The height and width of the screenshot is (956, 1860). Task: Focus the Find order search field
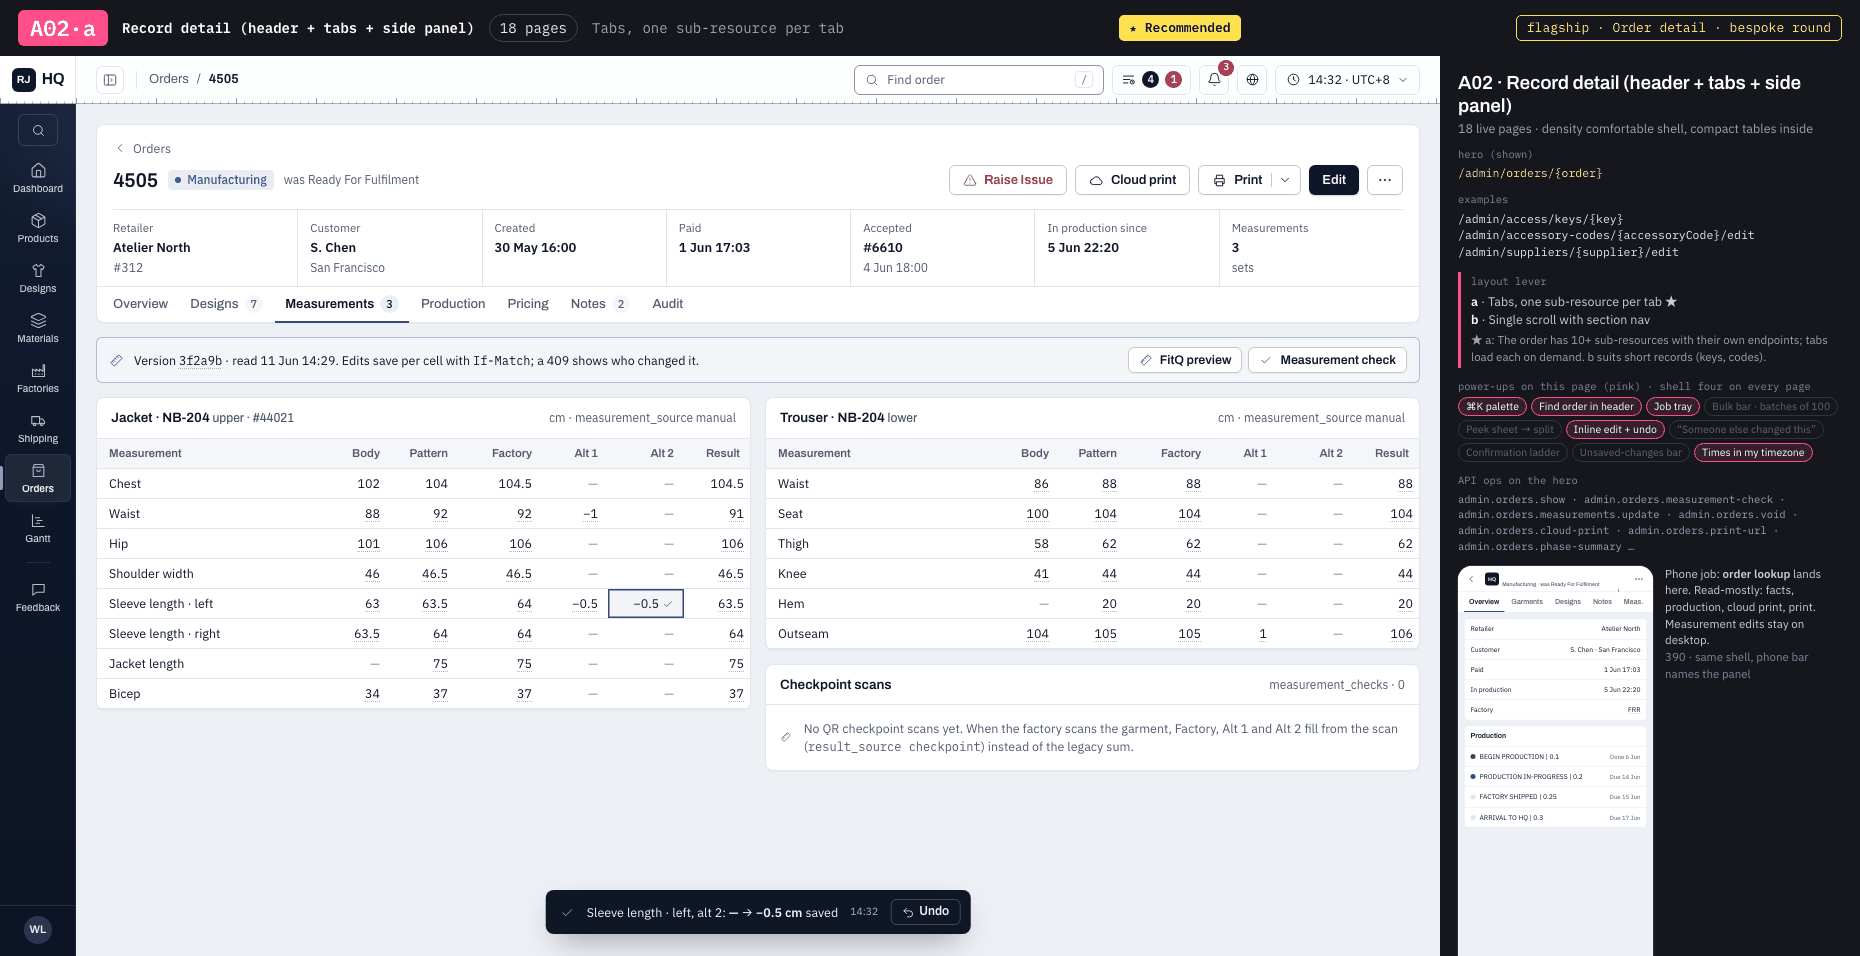click(x=979, y=80)
